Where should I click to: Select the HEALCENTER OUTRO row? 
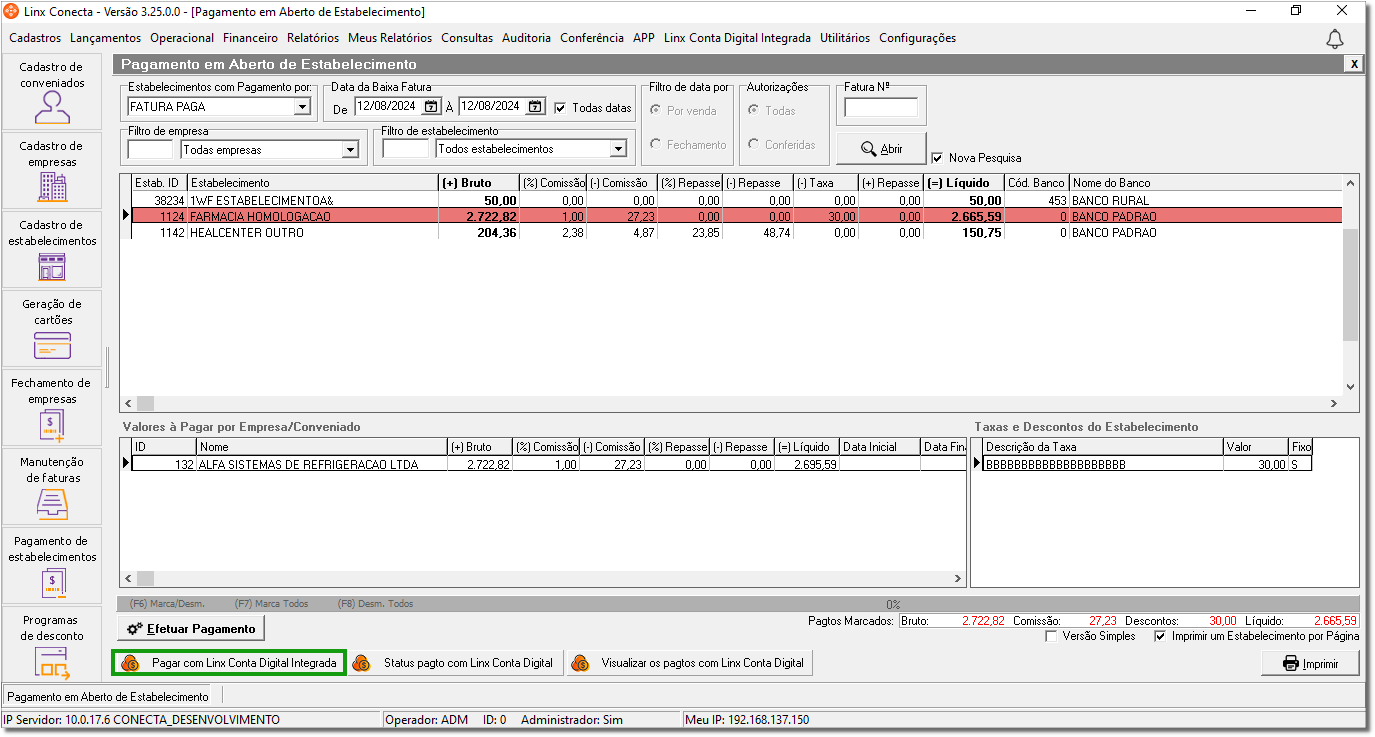(x=738, y=232)
